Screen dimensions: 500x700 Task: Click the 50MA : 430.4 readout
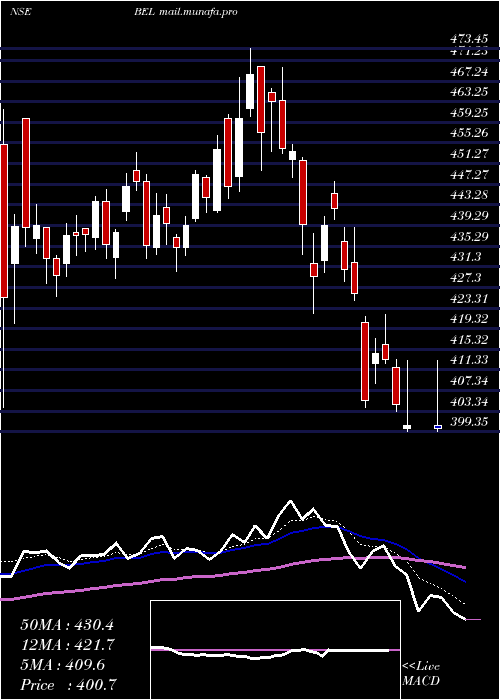tap(67, 625)
